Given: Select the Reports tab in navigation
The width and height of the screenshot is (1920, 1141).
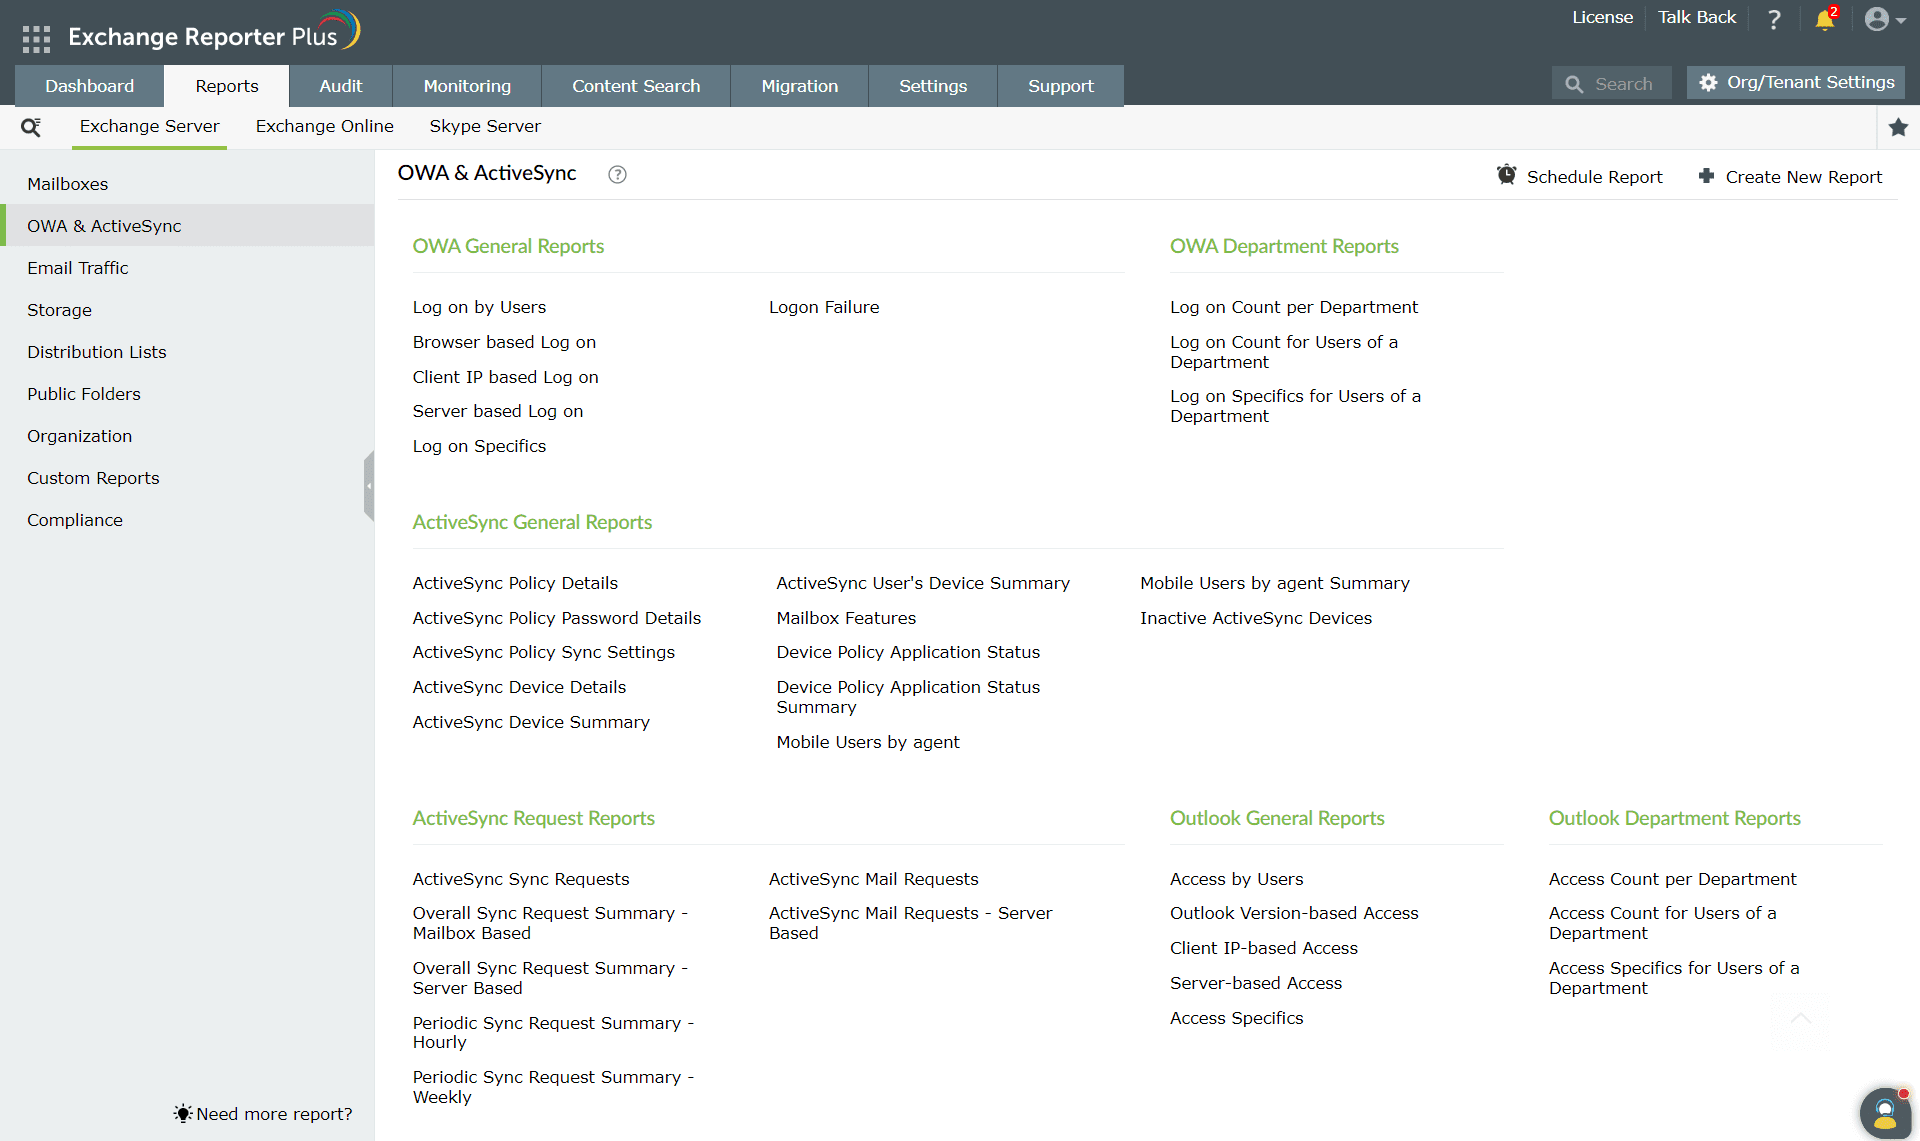Looking at the screenshot, I should tap(224, 86).
